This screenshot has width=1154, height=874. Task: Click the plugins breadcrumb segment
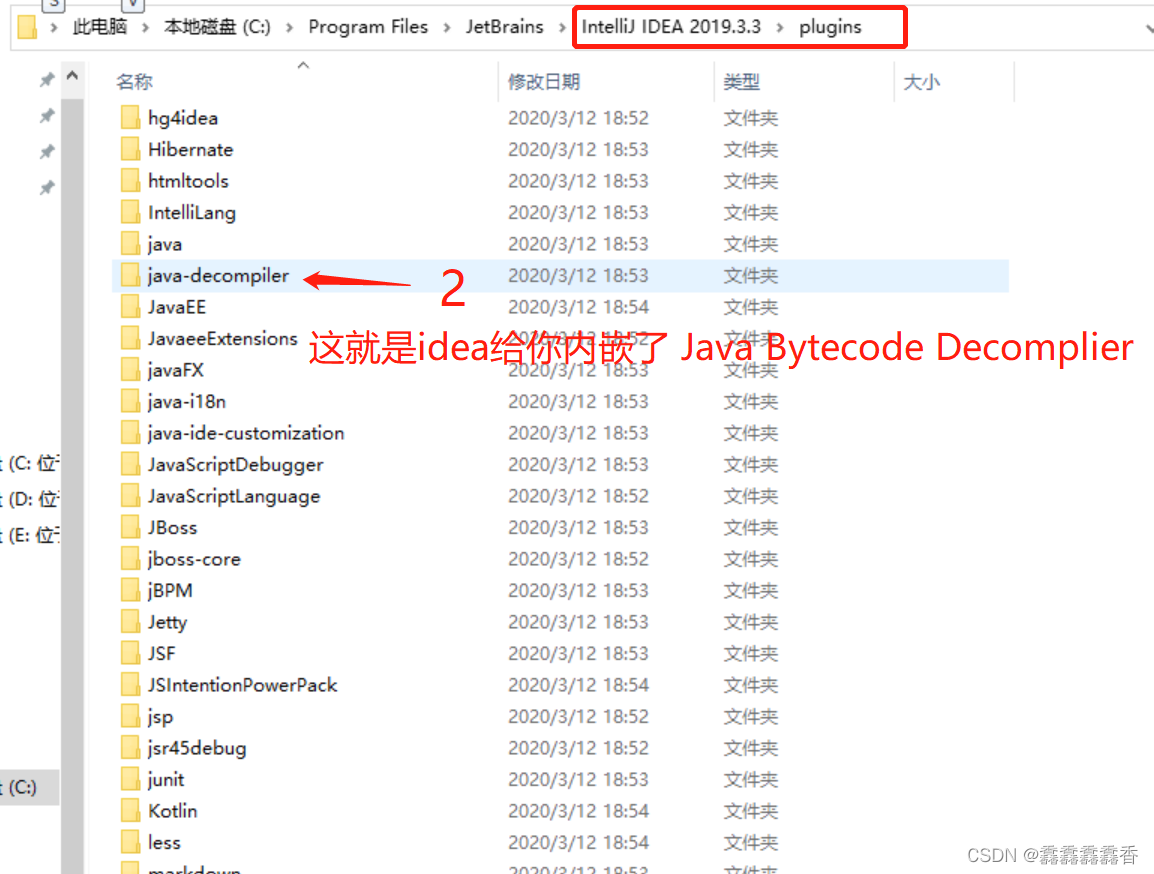830,27
